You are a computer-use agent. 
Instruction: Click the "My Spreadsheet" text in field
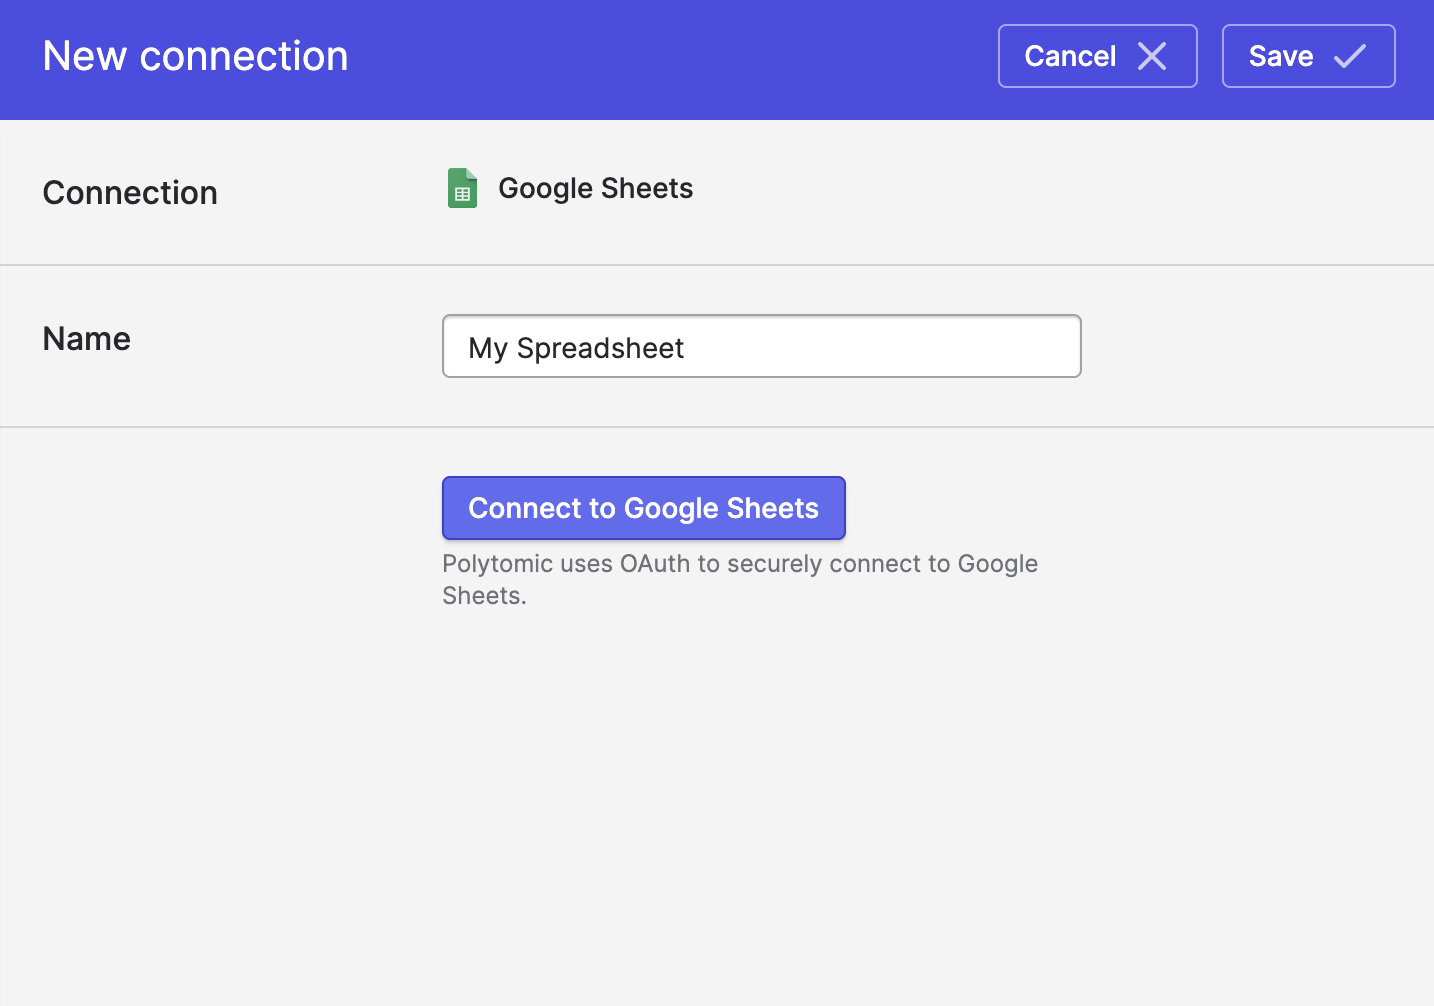point(576,348)
